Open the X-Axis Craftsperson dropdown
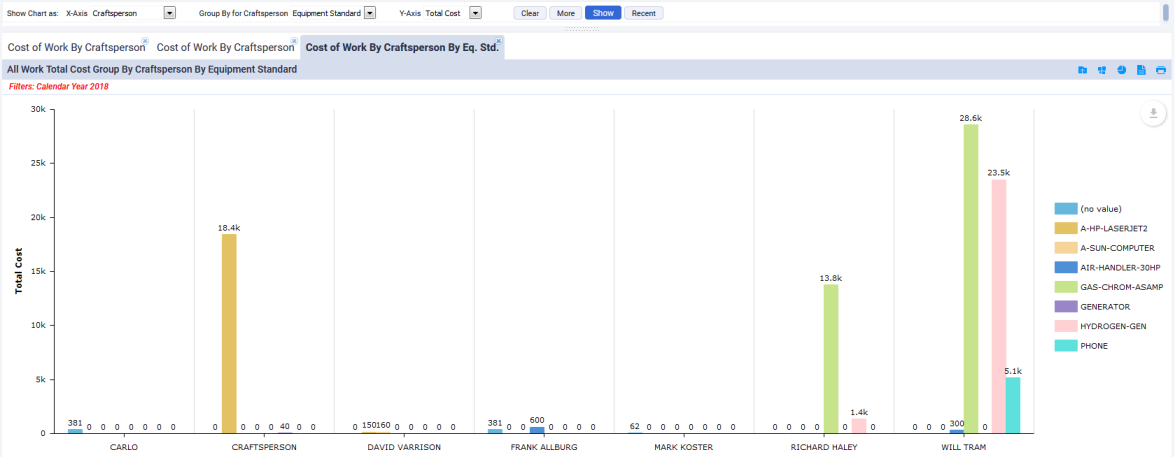Image resolution: width=1175 pixels, height=458 pixels. (x=169, y=13)
